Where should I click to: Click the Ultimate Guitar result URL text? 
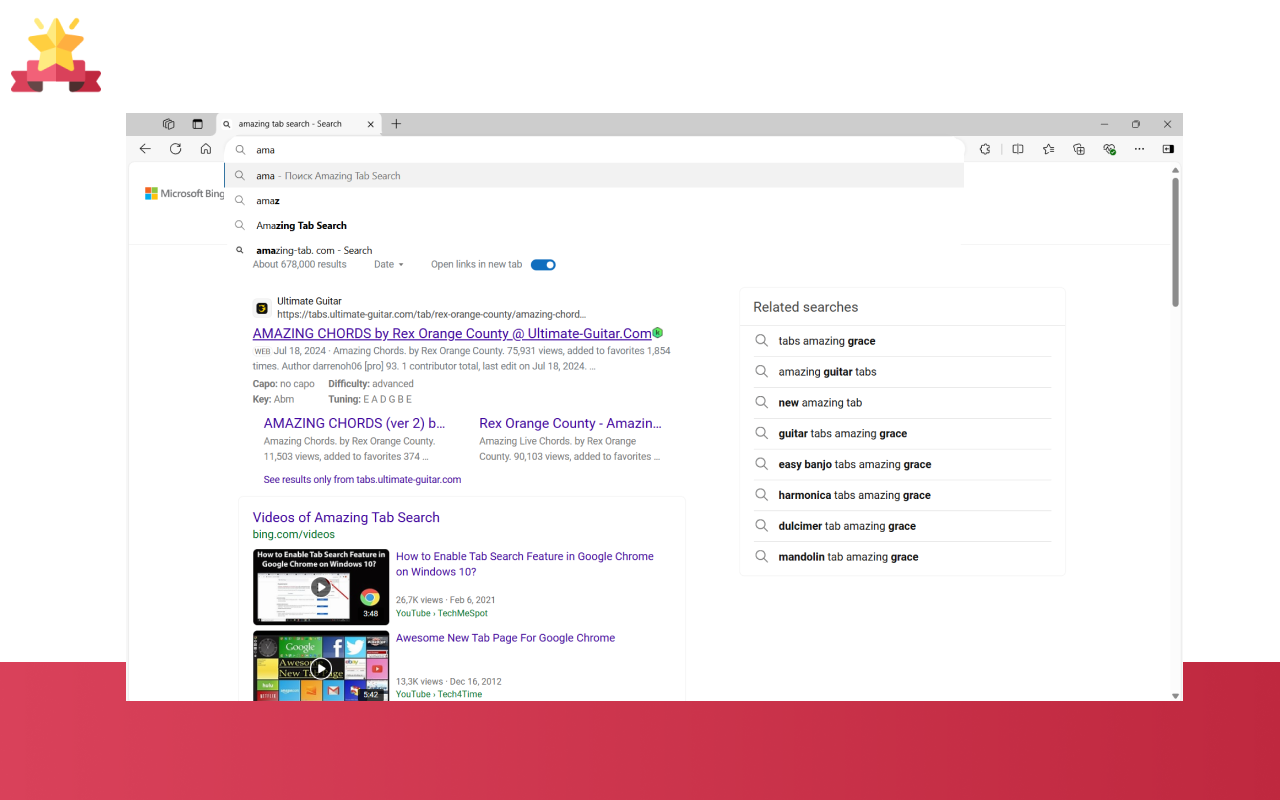432,315
